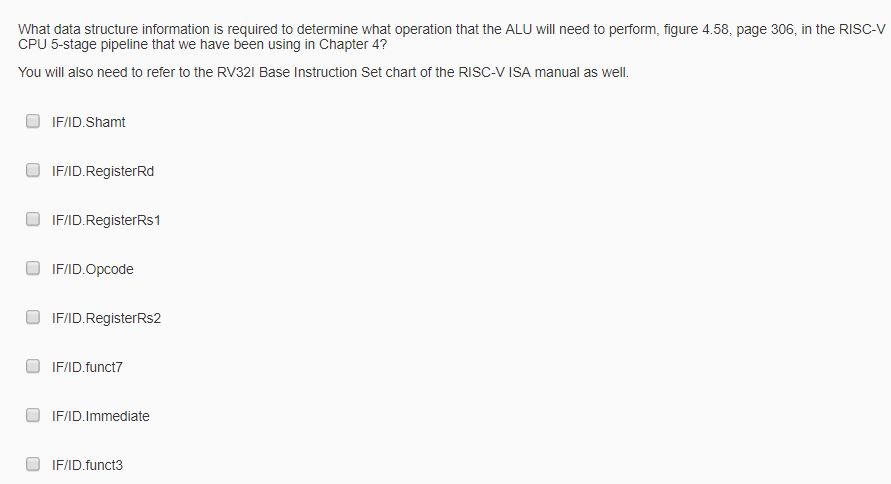Check the IF/ID.Shamt checkbox

tap(32, 122)
